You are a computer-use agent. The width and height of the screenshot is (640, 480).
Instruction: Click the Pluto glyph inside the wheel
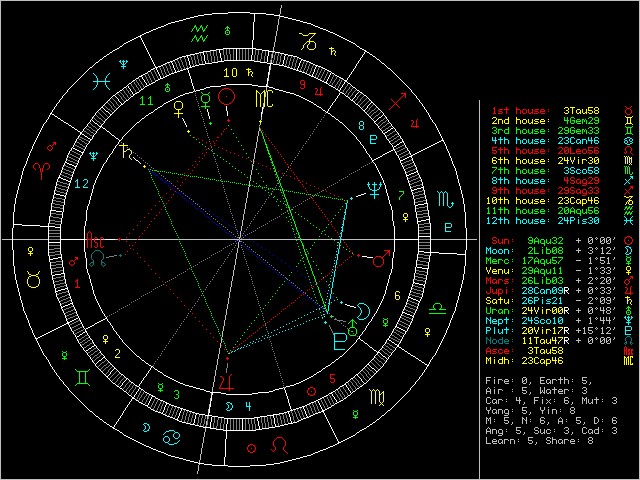click(x=341, y=340)
